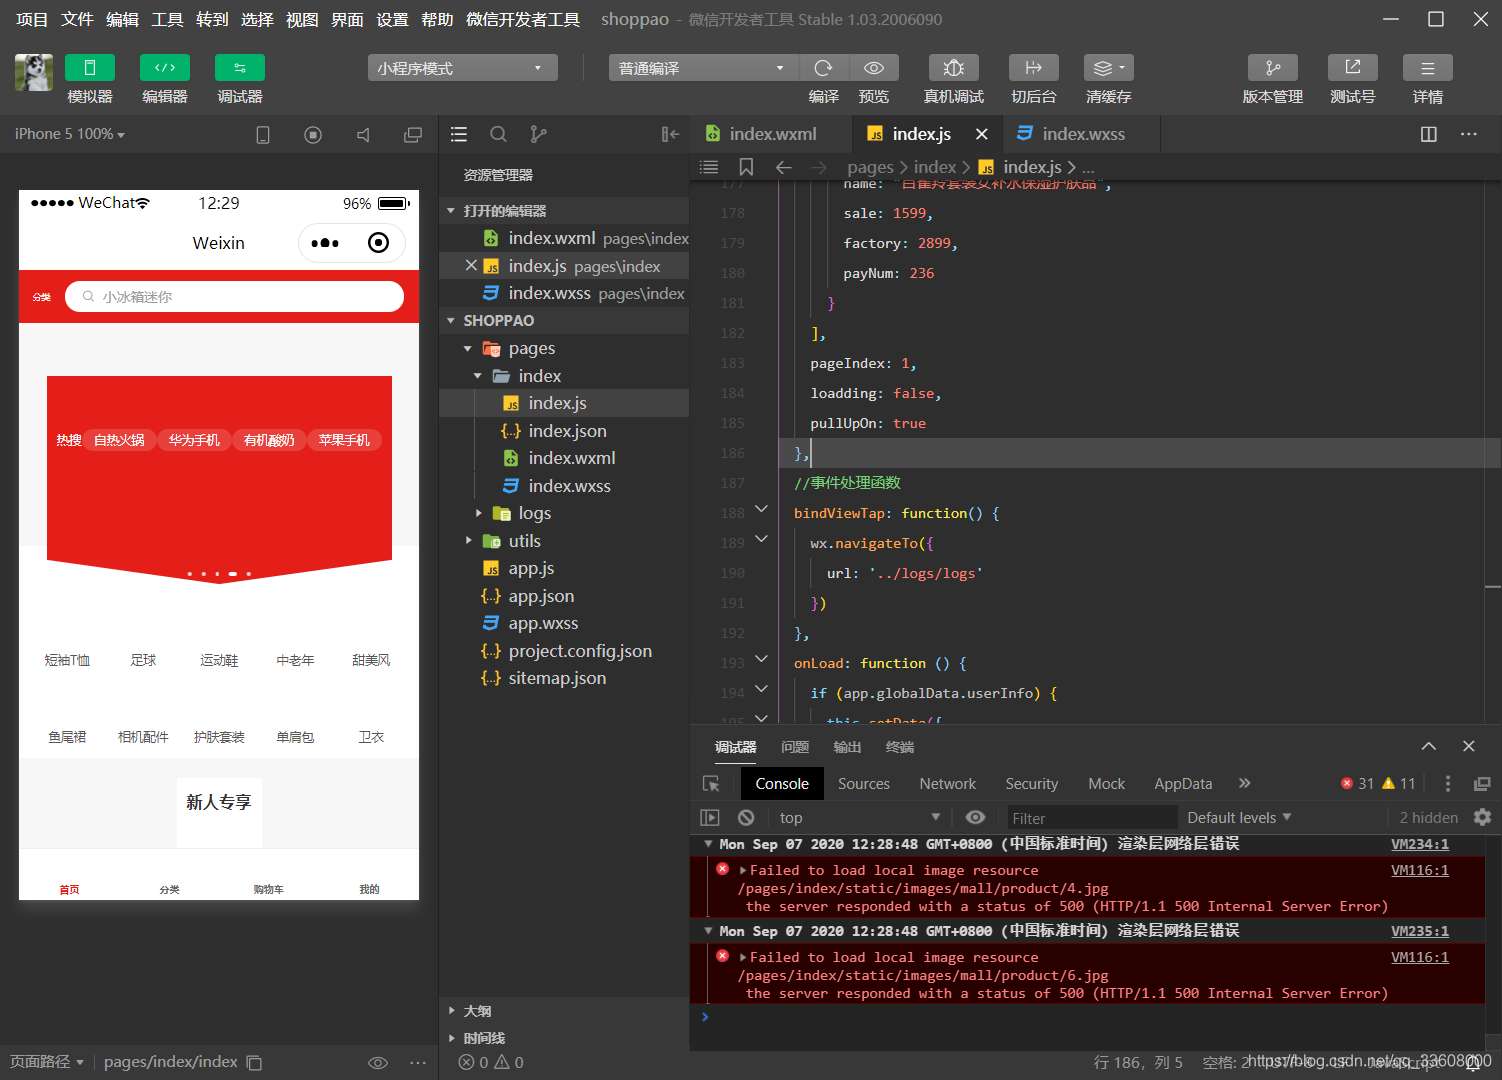Image resolution: width=1502 pixels, height=1080 pixels.
Task: Toggle the 编辑器 editor panel button
Action: [165, 68]
